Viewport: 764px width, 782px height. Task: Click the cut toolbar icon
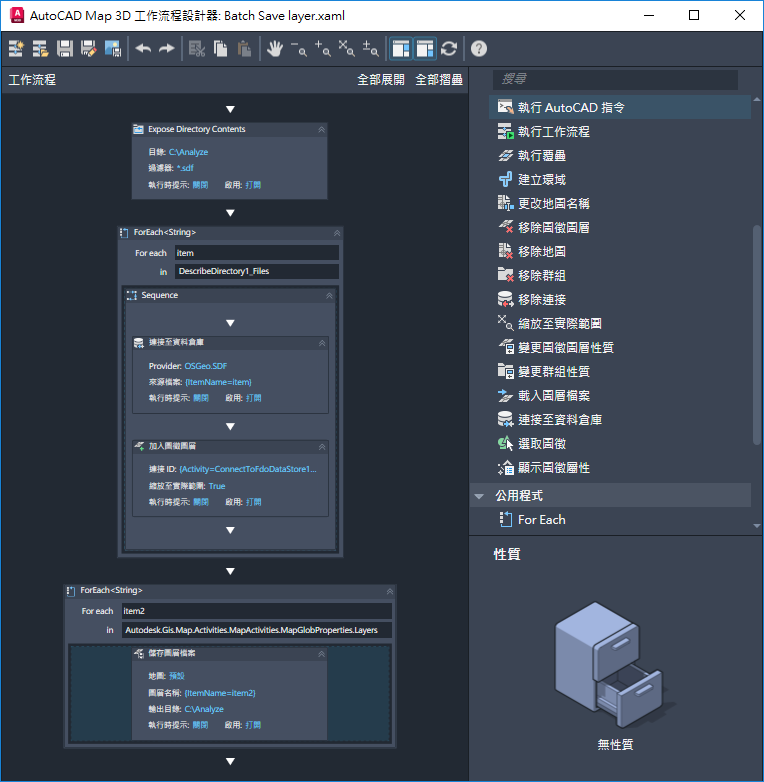coord(197,48)
